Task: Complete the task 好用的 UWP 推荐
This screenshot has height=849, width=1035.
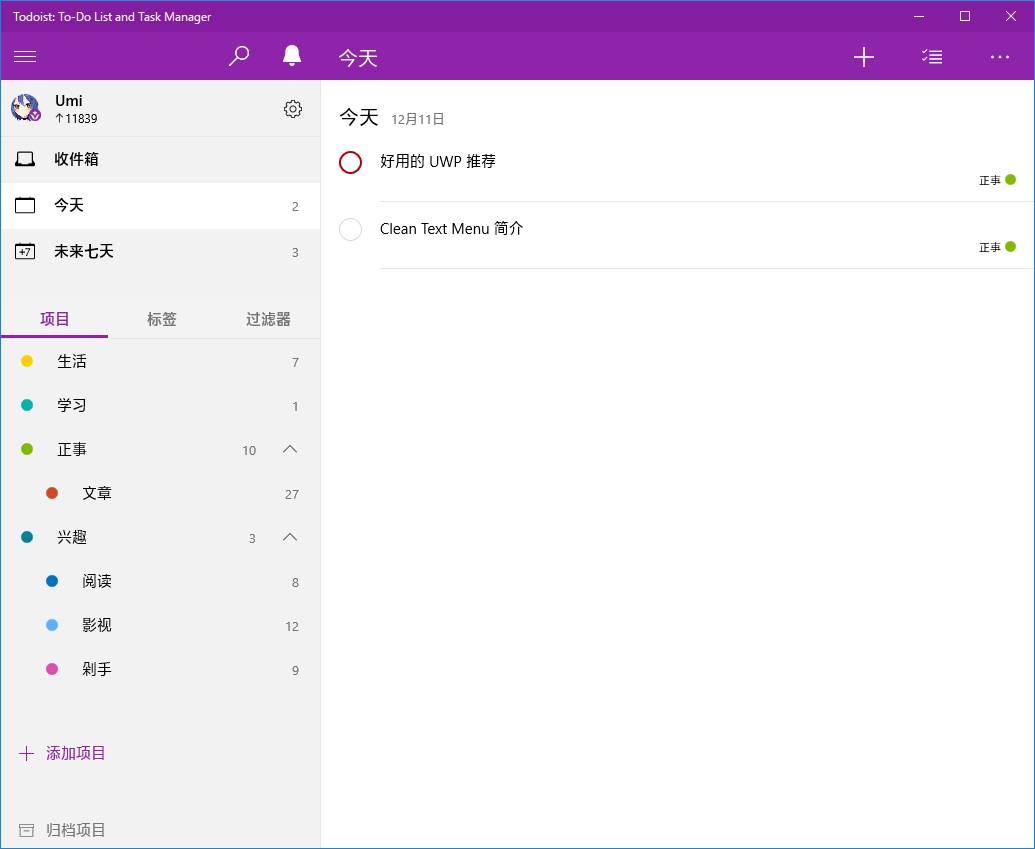Action: (350, 162)
